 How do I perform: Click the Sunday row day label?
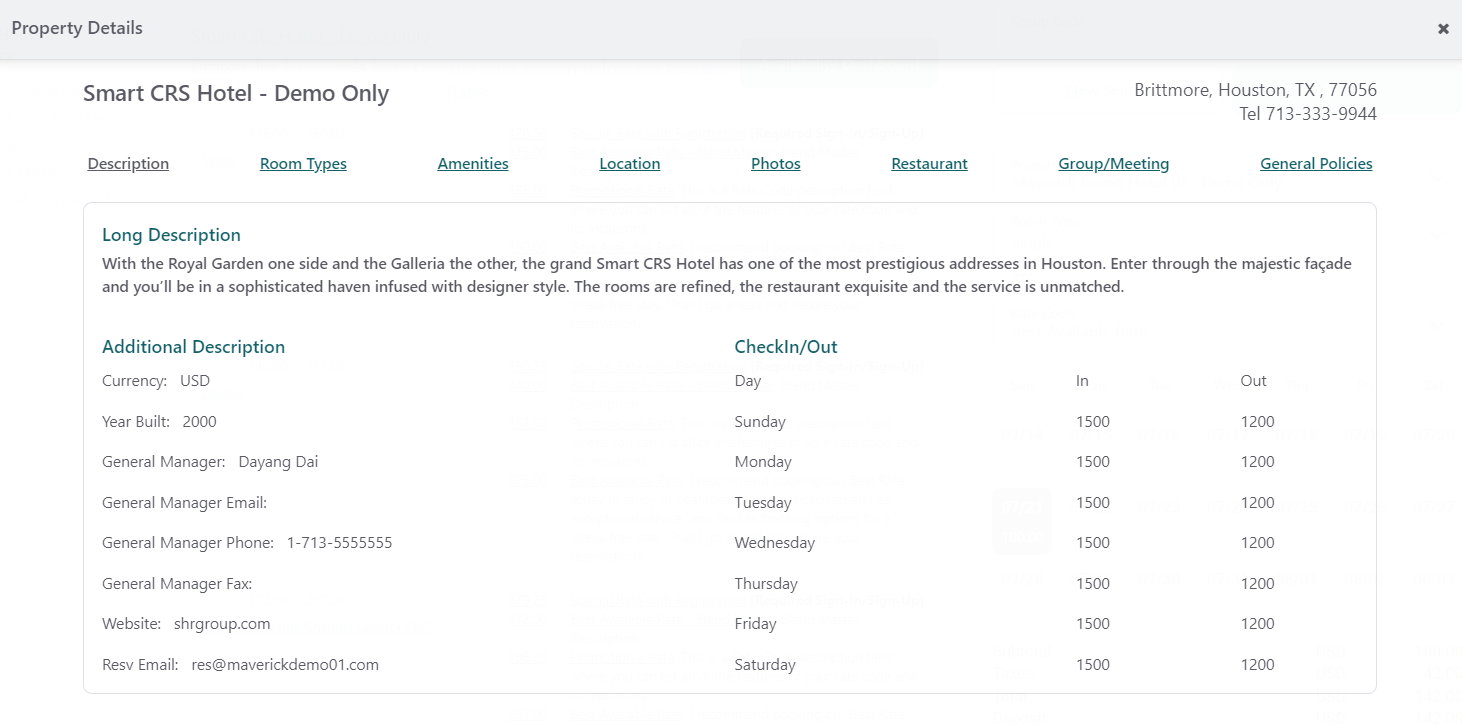tap(760, 422)
